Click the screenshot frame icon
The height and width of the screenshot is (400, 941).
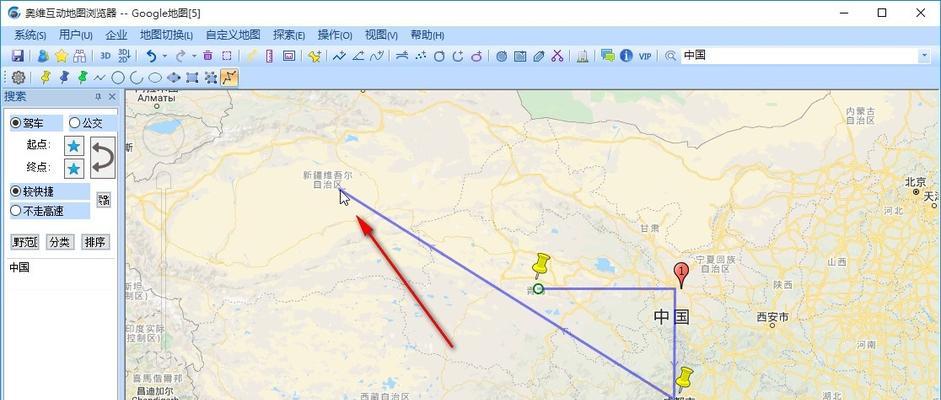point(289,56)
